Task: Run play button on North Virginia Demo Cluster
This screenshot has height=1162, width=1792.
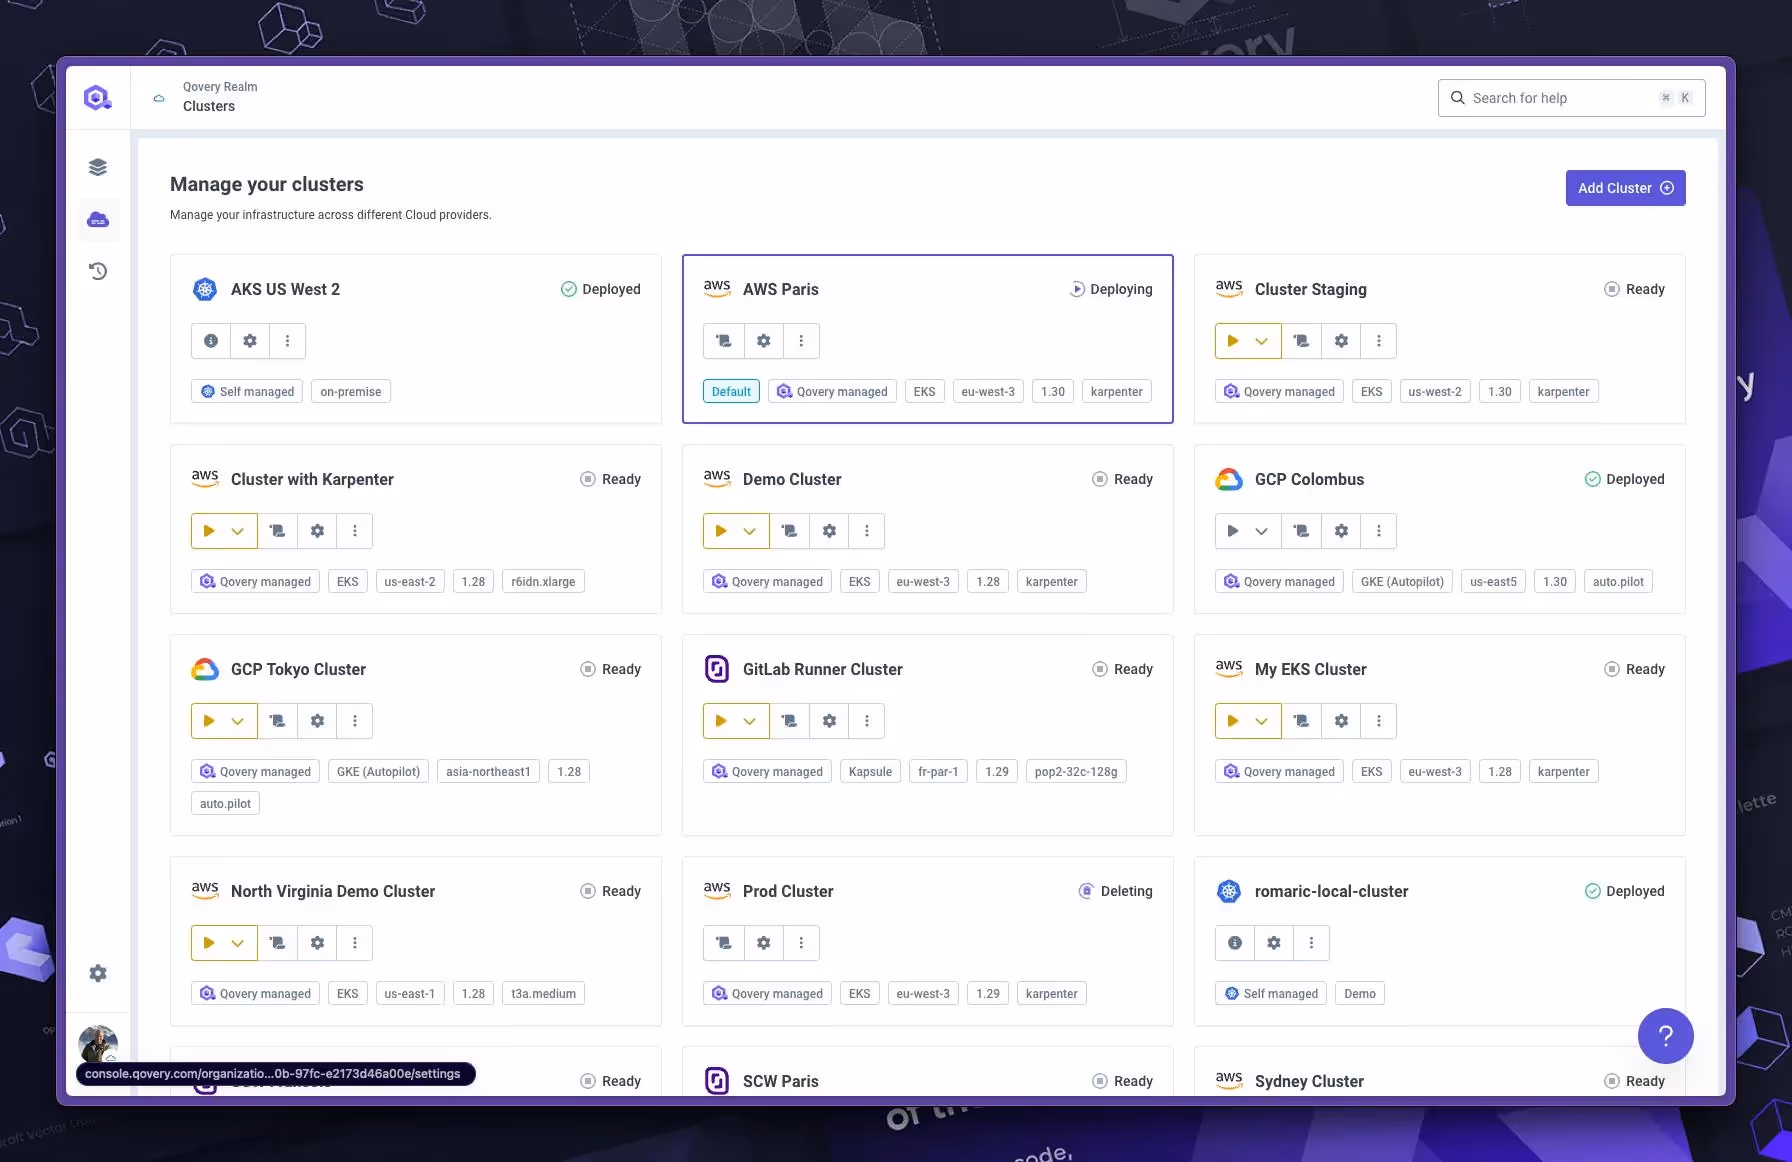Action: coord(209,942)
